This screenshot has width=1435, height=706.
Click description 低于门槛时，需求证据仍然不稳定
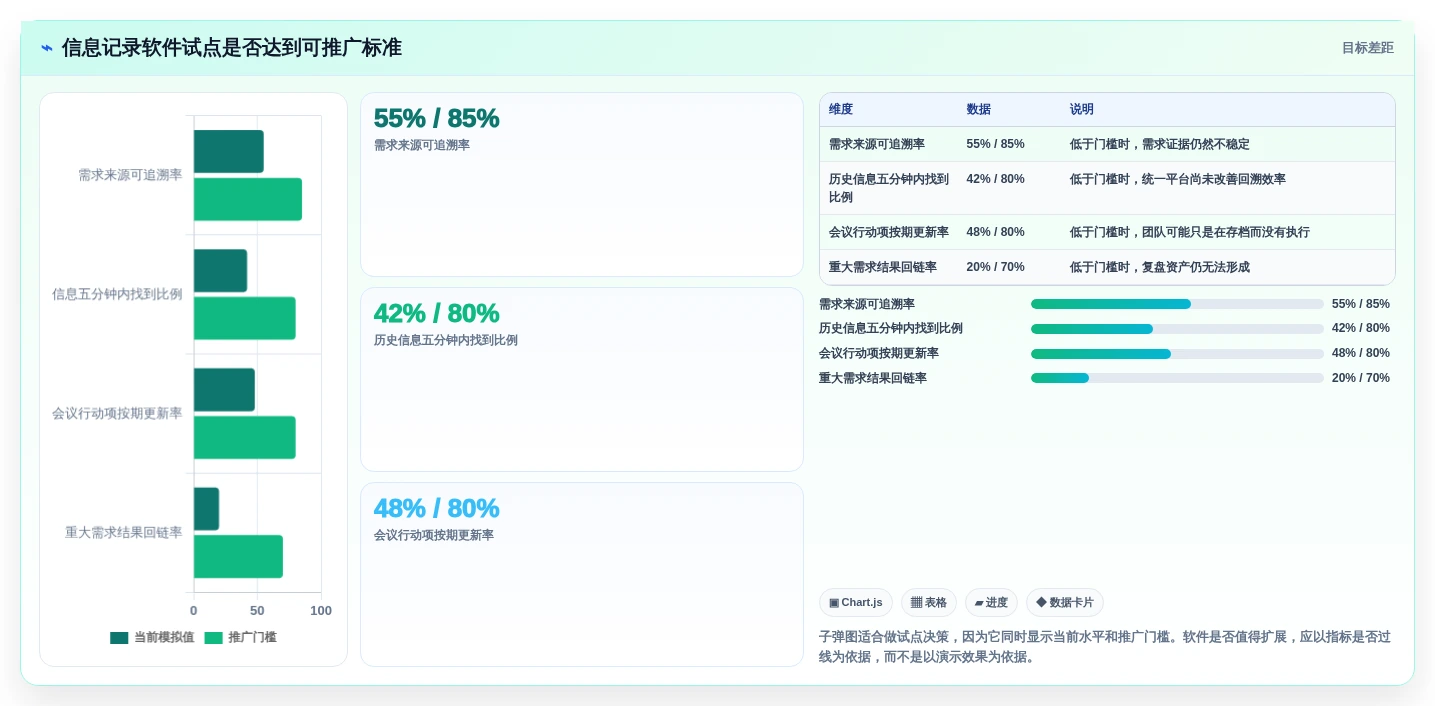1159,144
